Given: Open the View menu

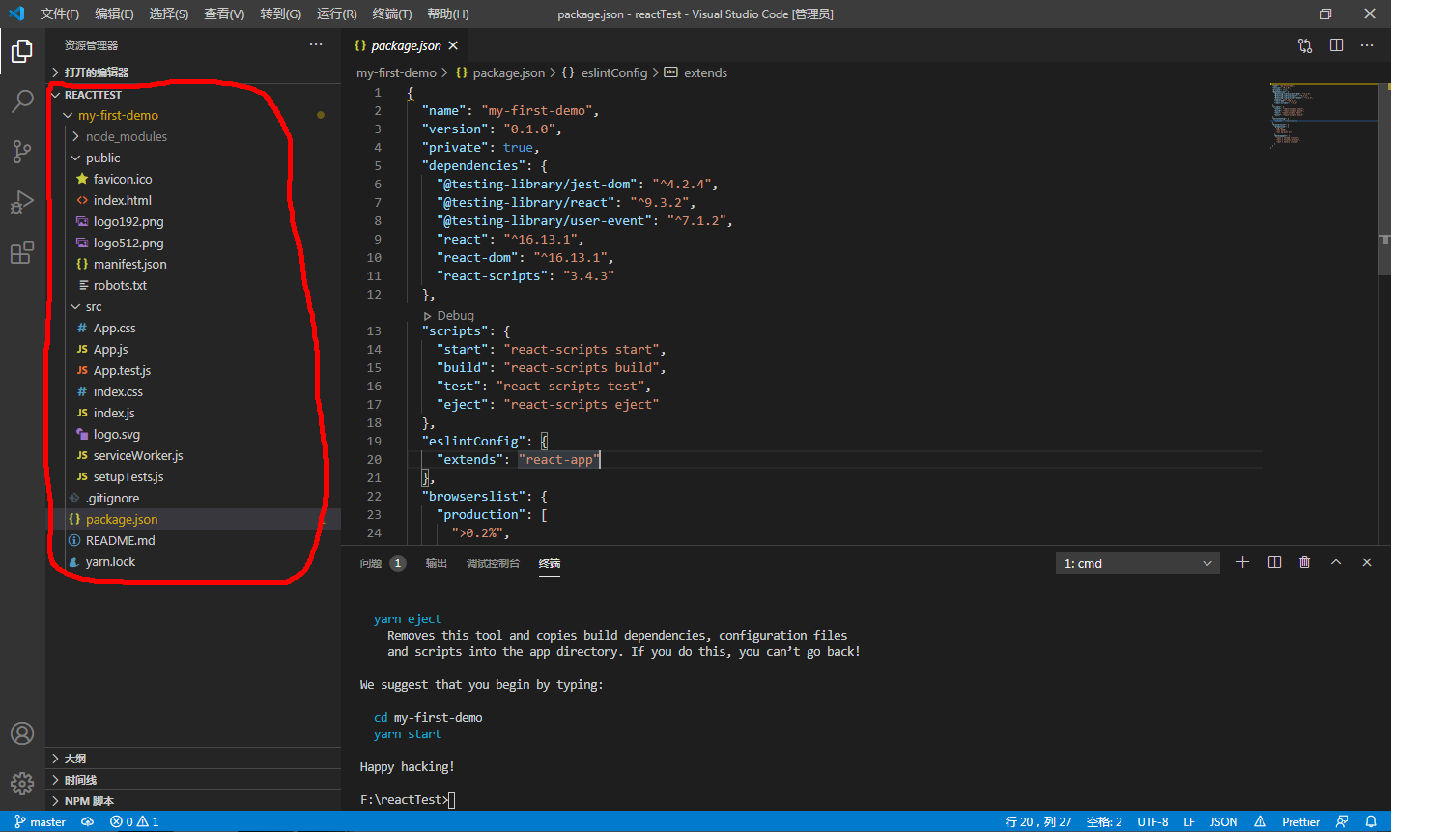Looking at the screenshot, I should 223,14.
